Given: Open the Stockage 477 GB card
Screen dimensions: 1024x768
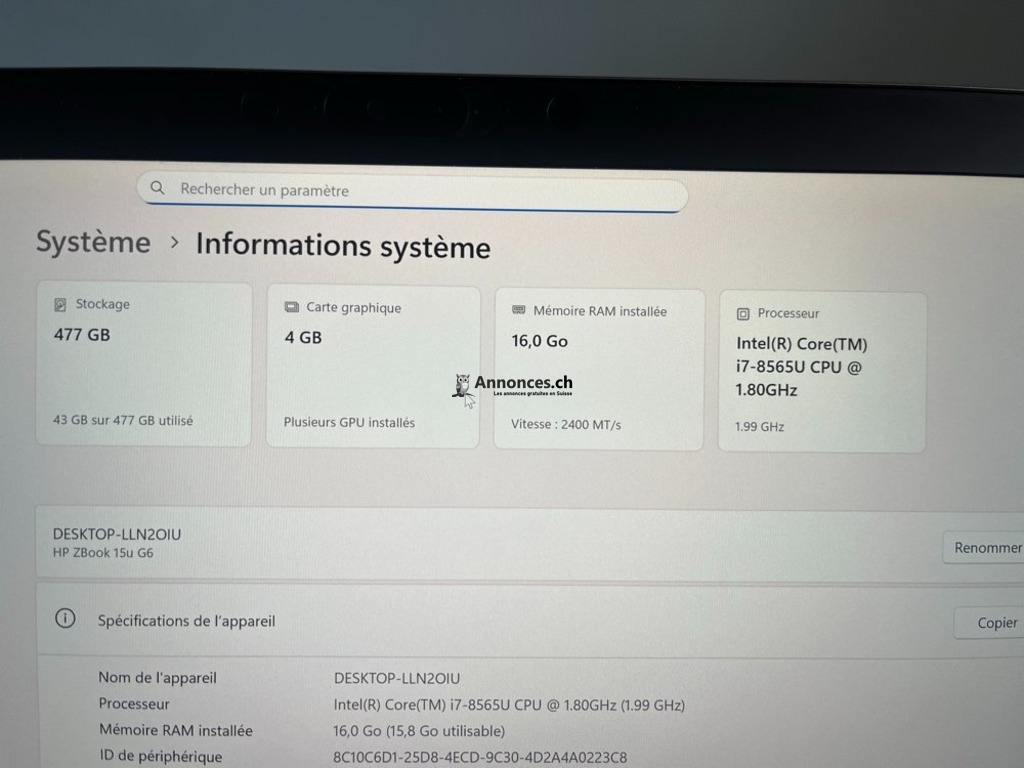Looking at the screenshot, I should [x=143, y=365].
